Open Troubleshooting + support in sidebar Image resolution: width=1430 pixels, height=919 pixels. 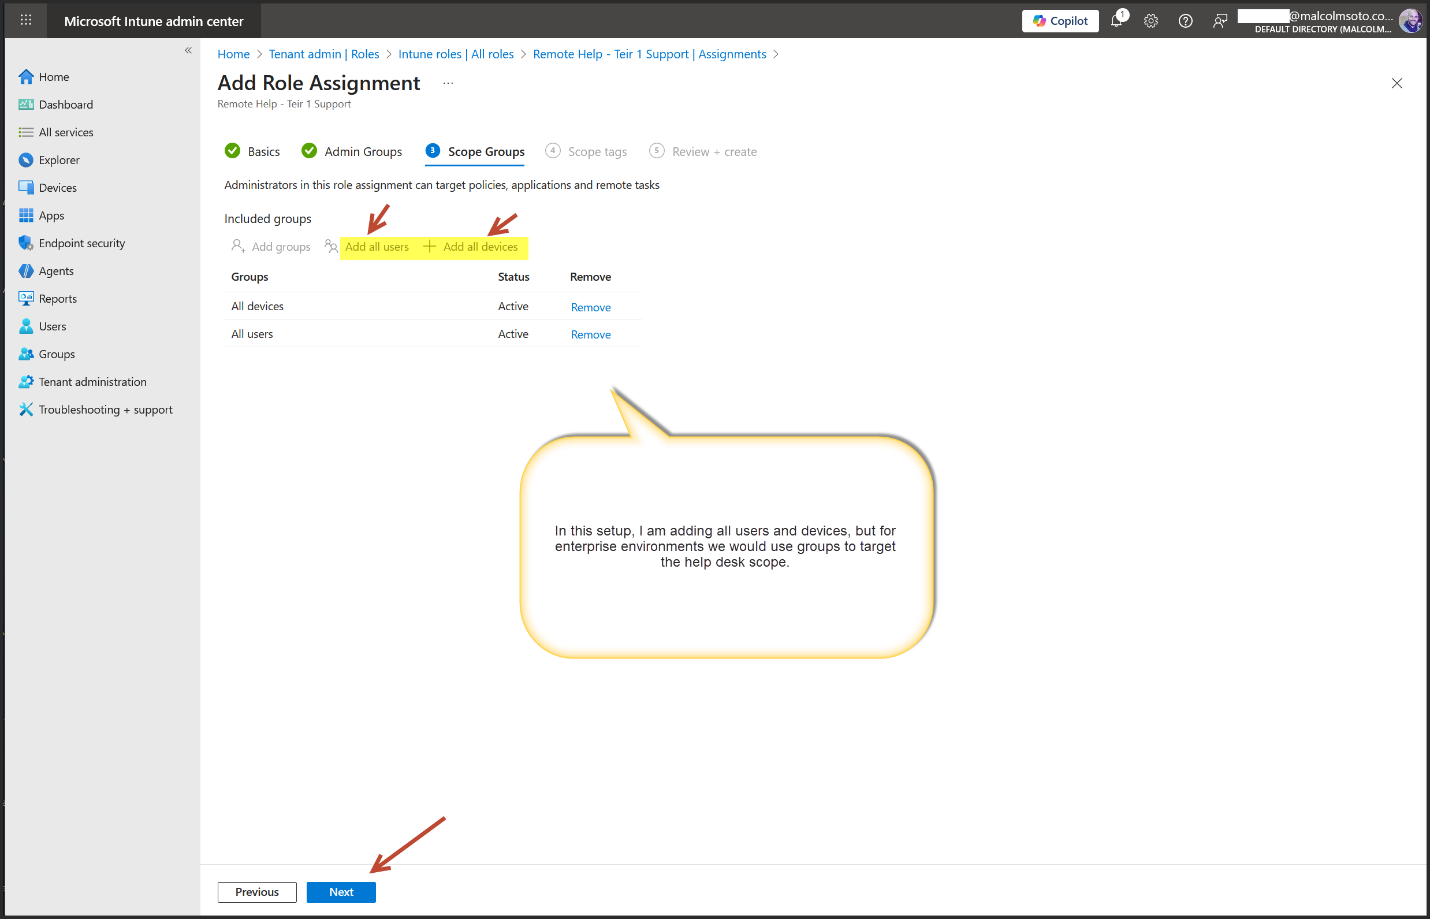point(105,410)
